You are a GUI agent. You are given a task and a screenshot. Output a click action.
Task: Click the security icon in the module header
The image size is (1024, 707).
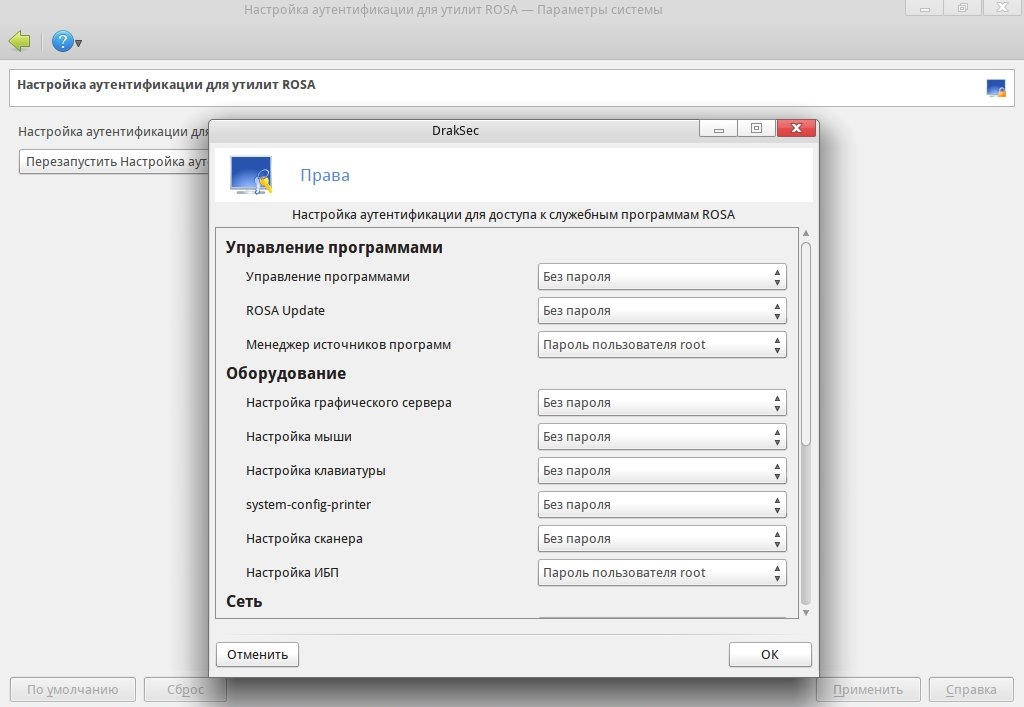[x=996, y=87]
